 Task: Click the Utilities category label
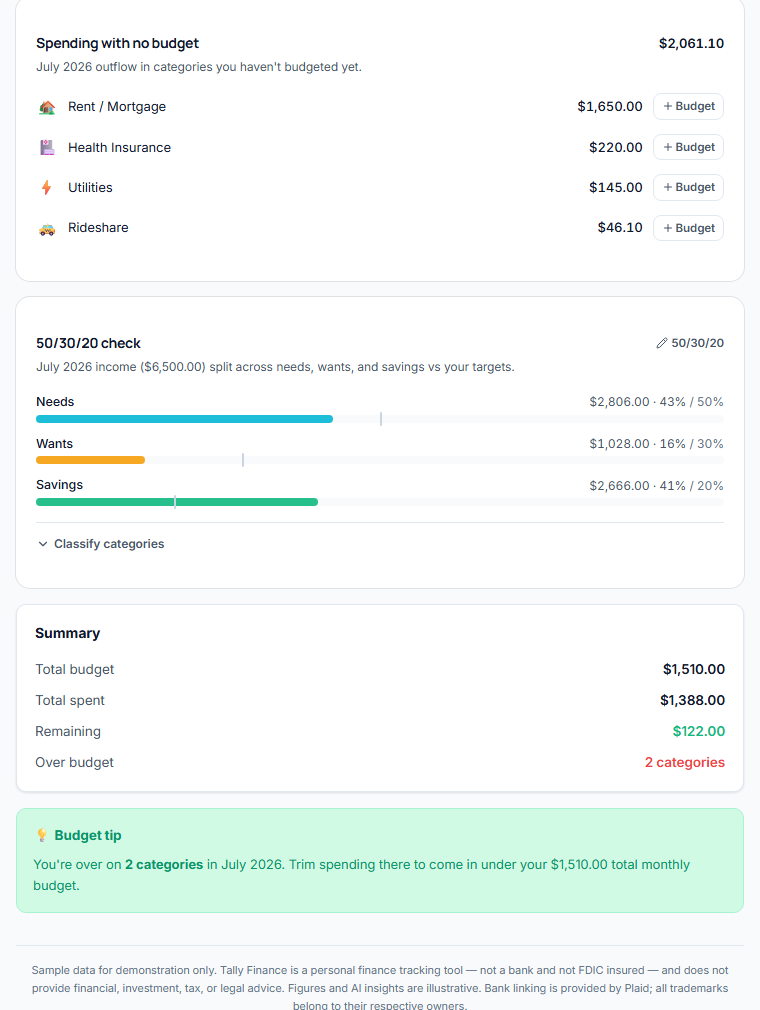coord(90,187)
